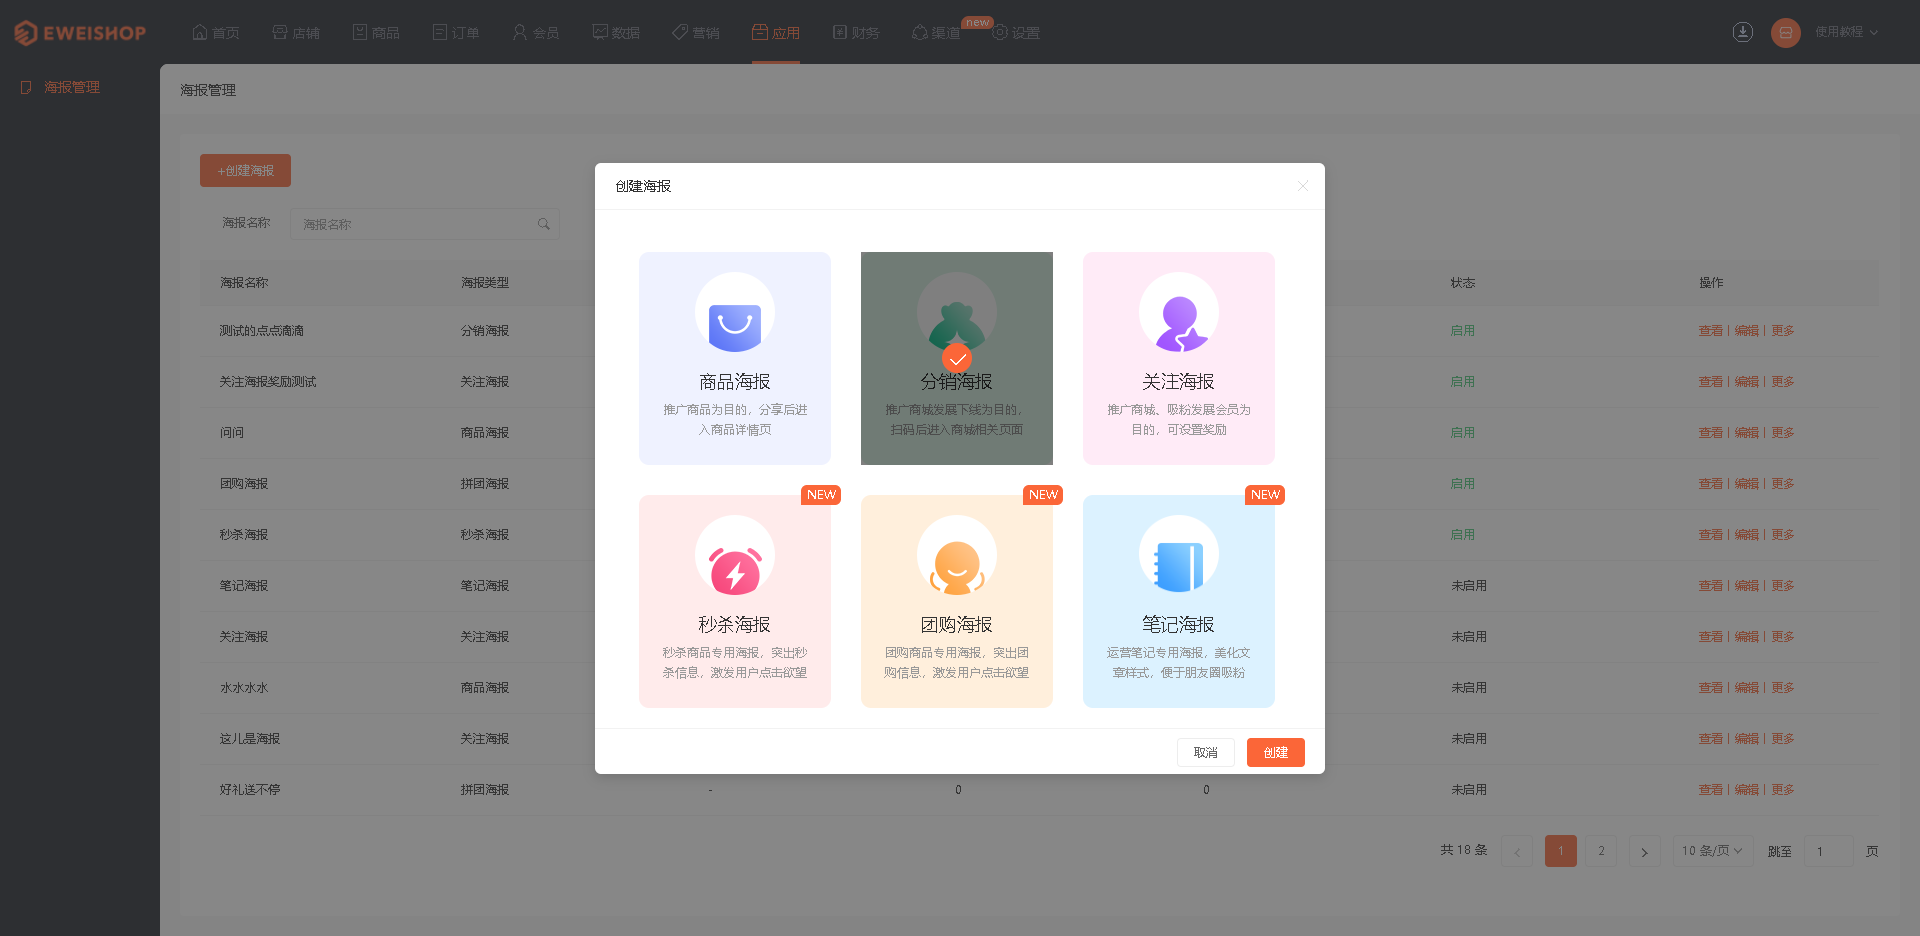Click the 测试的点点滴滴 poster name
This screenshot has height=936, width=1920.
(x=262, y=331)
